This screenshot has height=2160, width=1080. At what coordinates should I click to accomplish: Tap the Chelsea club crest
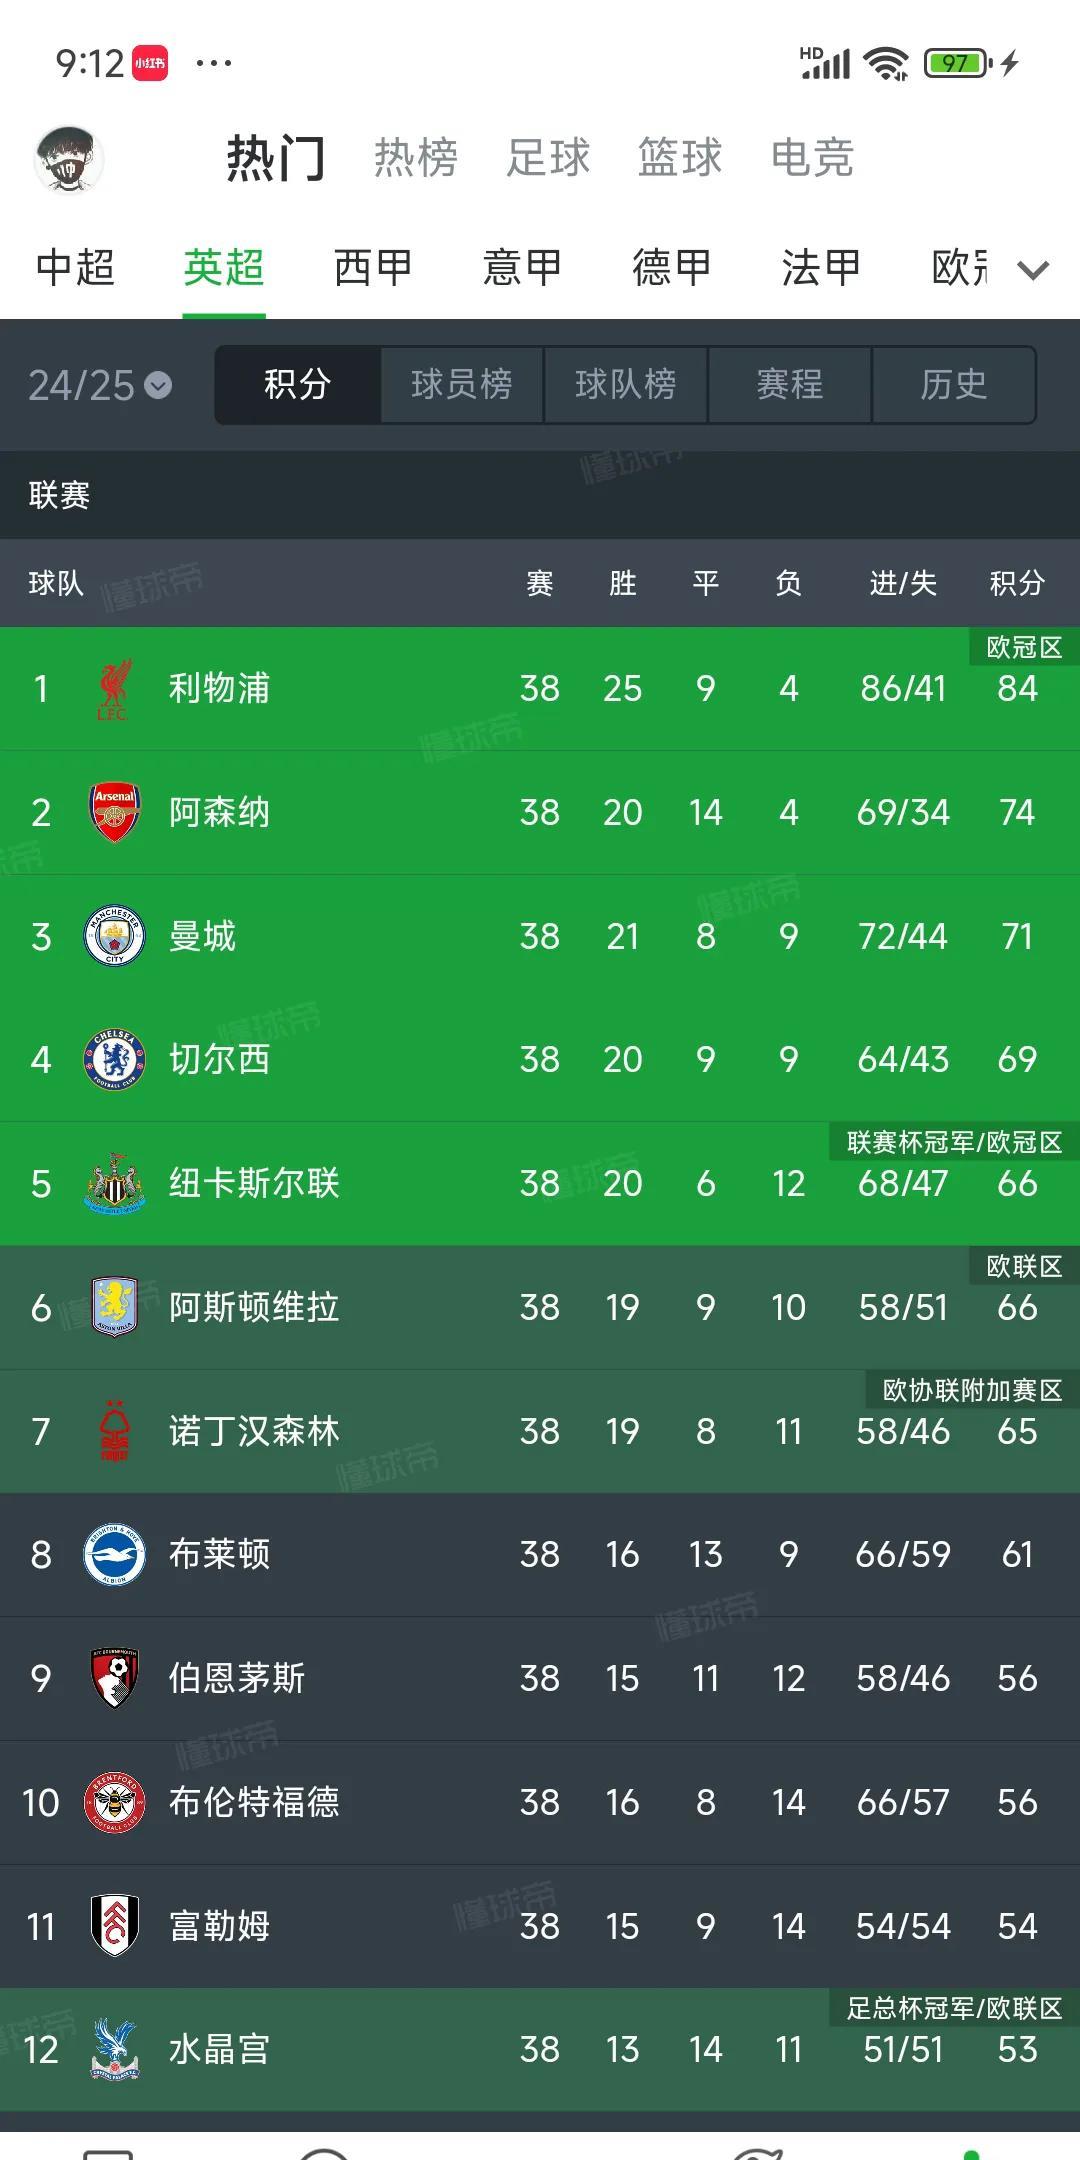pos(114,1059)
